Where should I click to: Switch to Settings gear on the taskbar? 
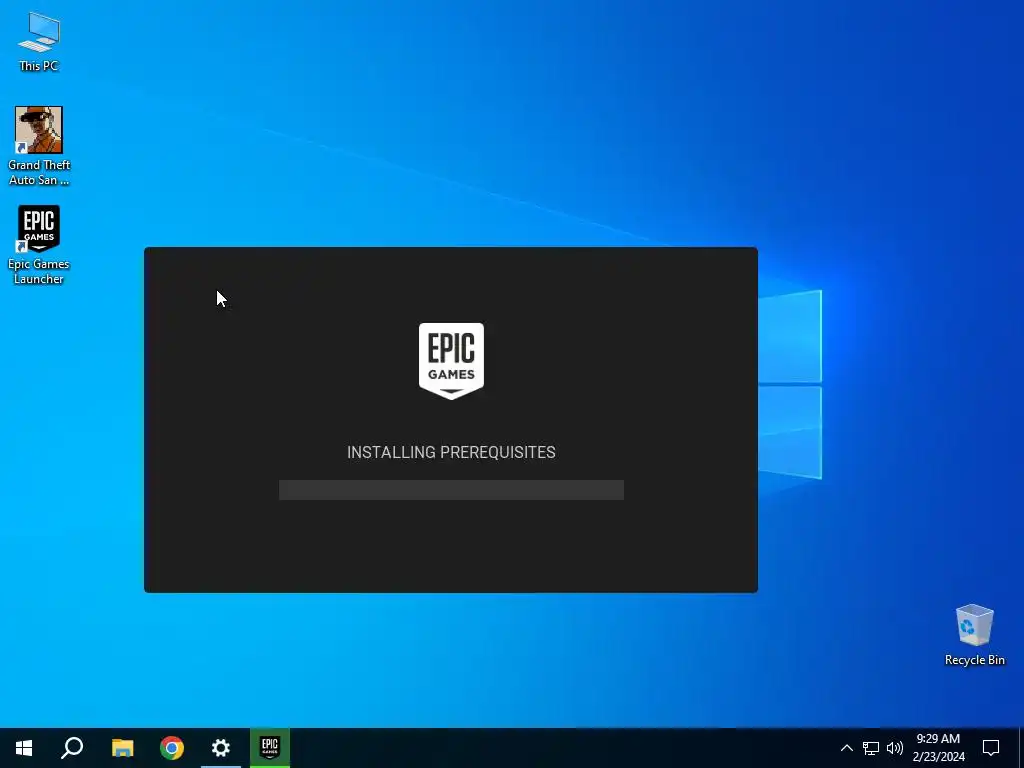pos(221,748)
